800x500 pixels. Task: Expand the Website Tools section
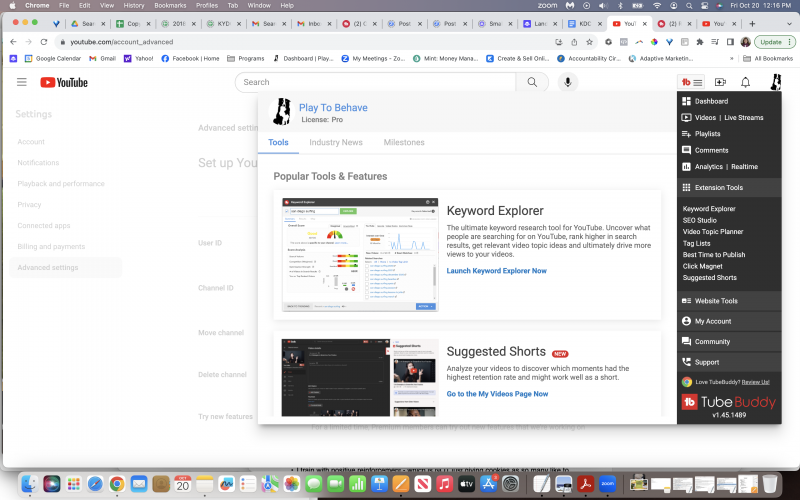coord(716,301)
